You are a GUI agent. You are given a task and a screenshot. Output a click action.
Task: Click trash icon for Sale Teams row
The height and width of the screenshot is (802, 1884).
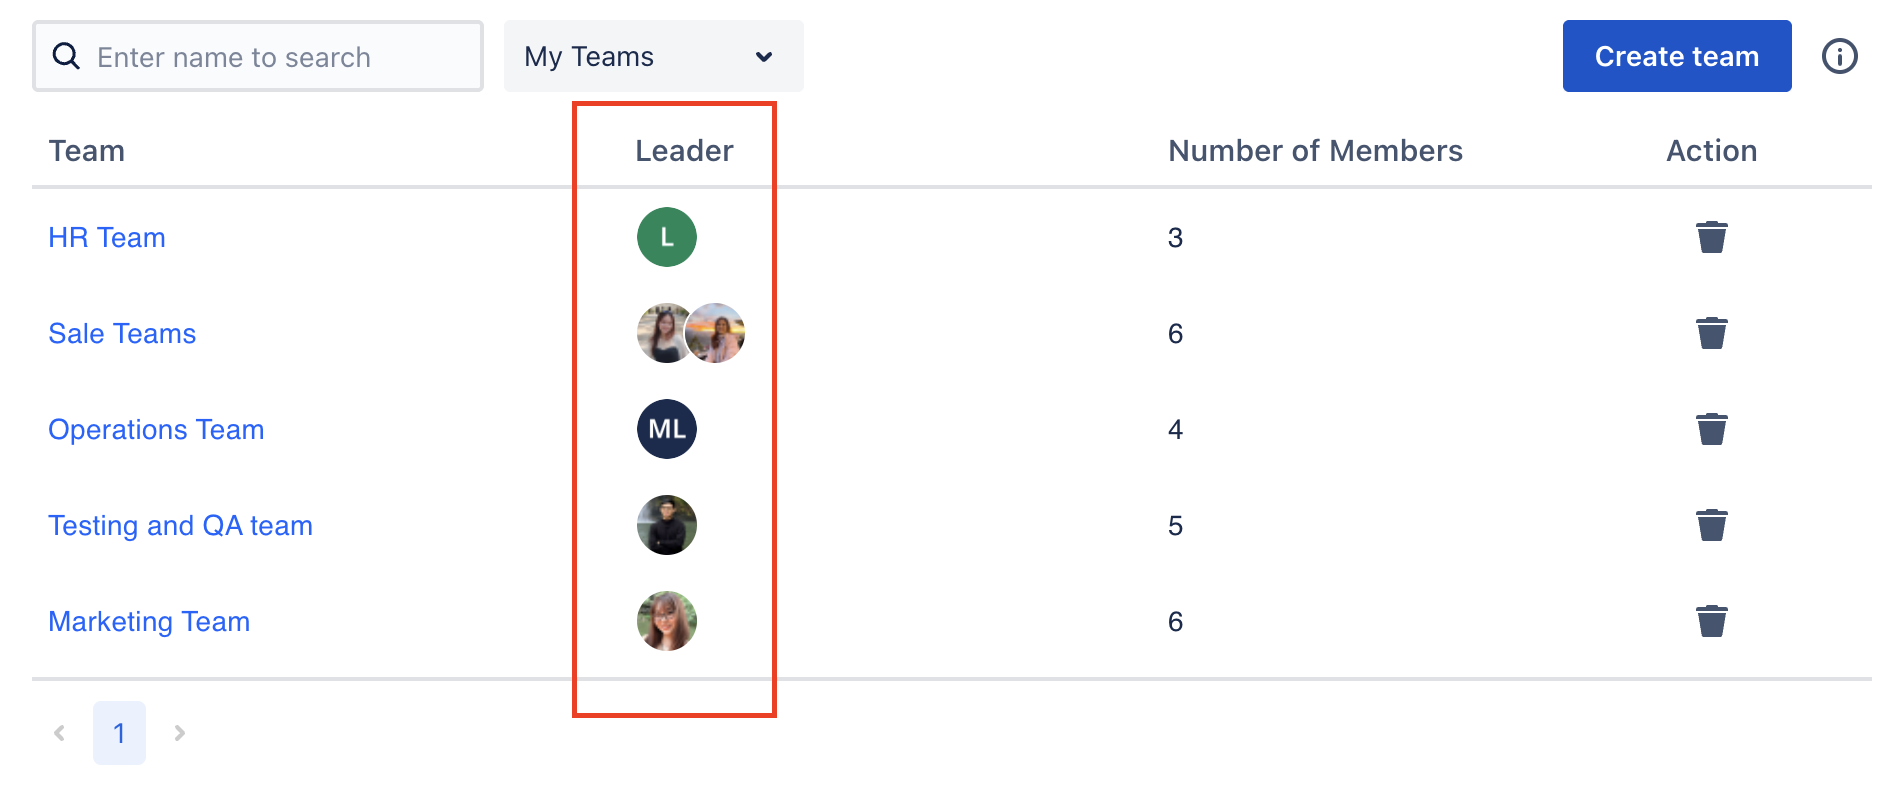(x=1711, y=333)
